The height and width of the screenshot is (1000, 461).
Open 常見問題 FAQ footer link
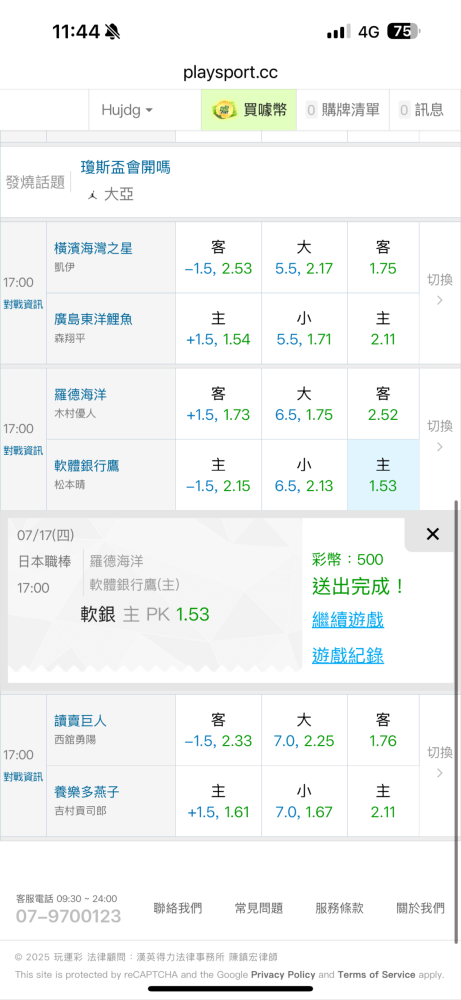coord(259,908)
